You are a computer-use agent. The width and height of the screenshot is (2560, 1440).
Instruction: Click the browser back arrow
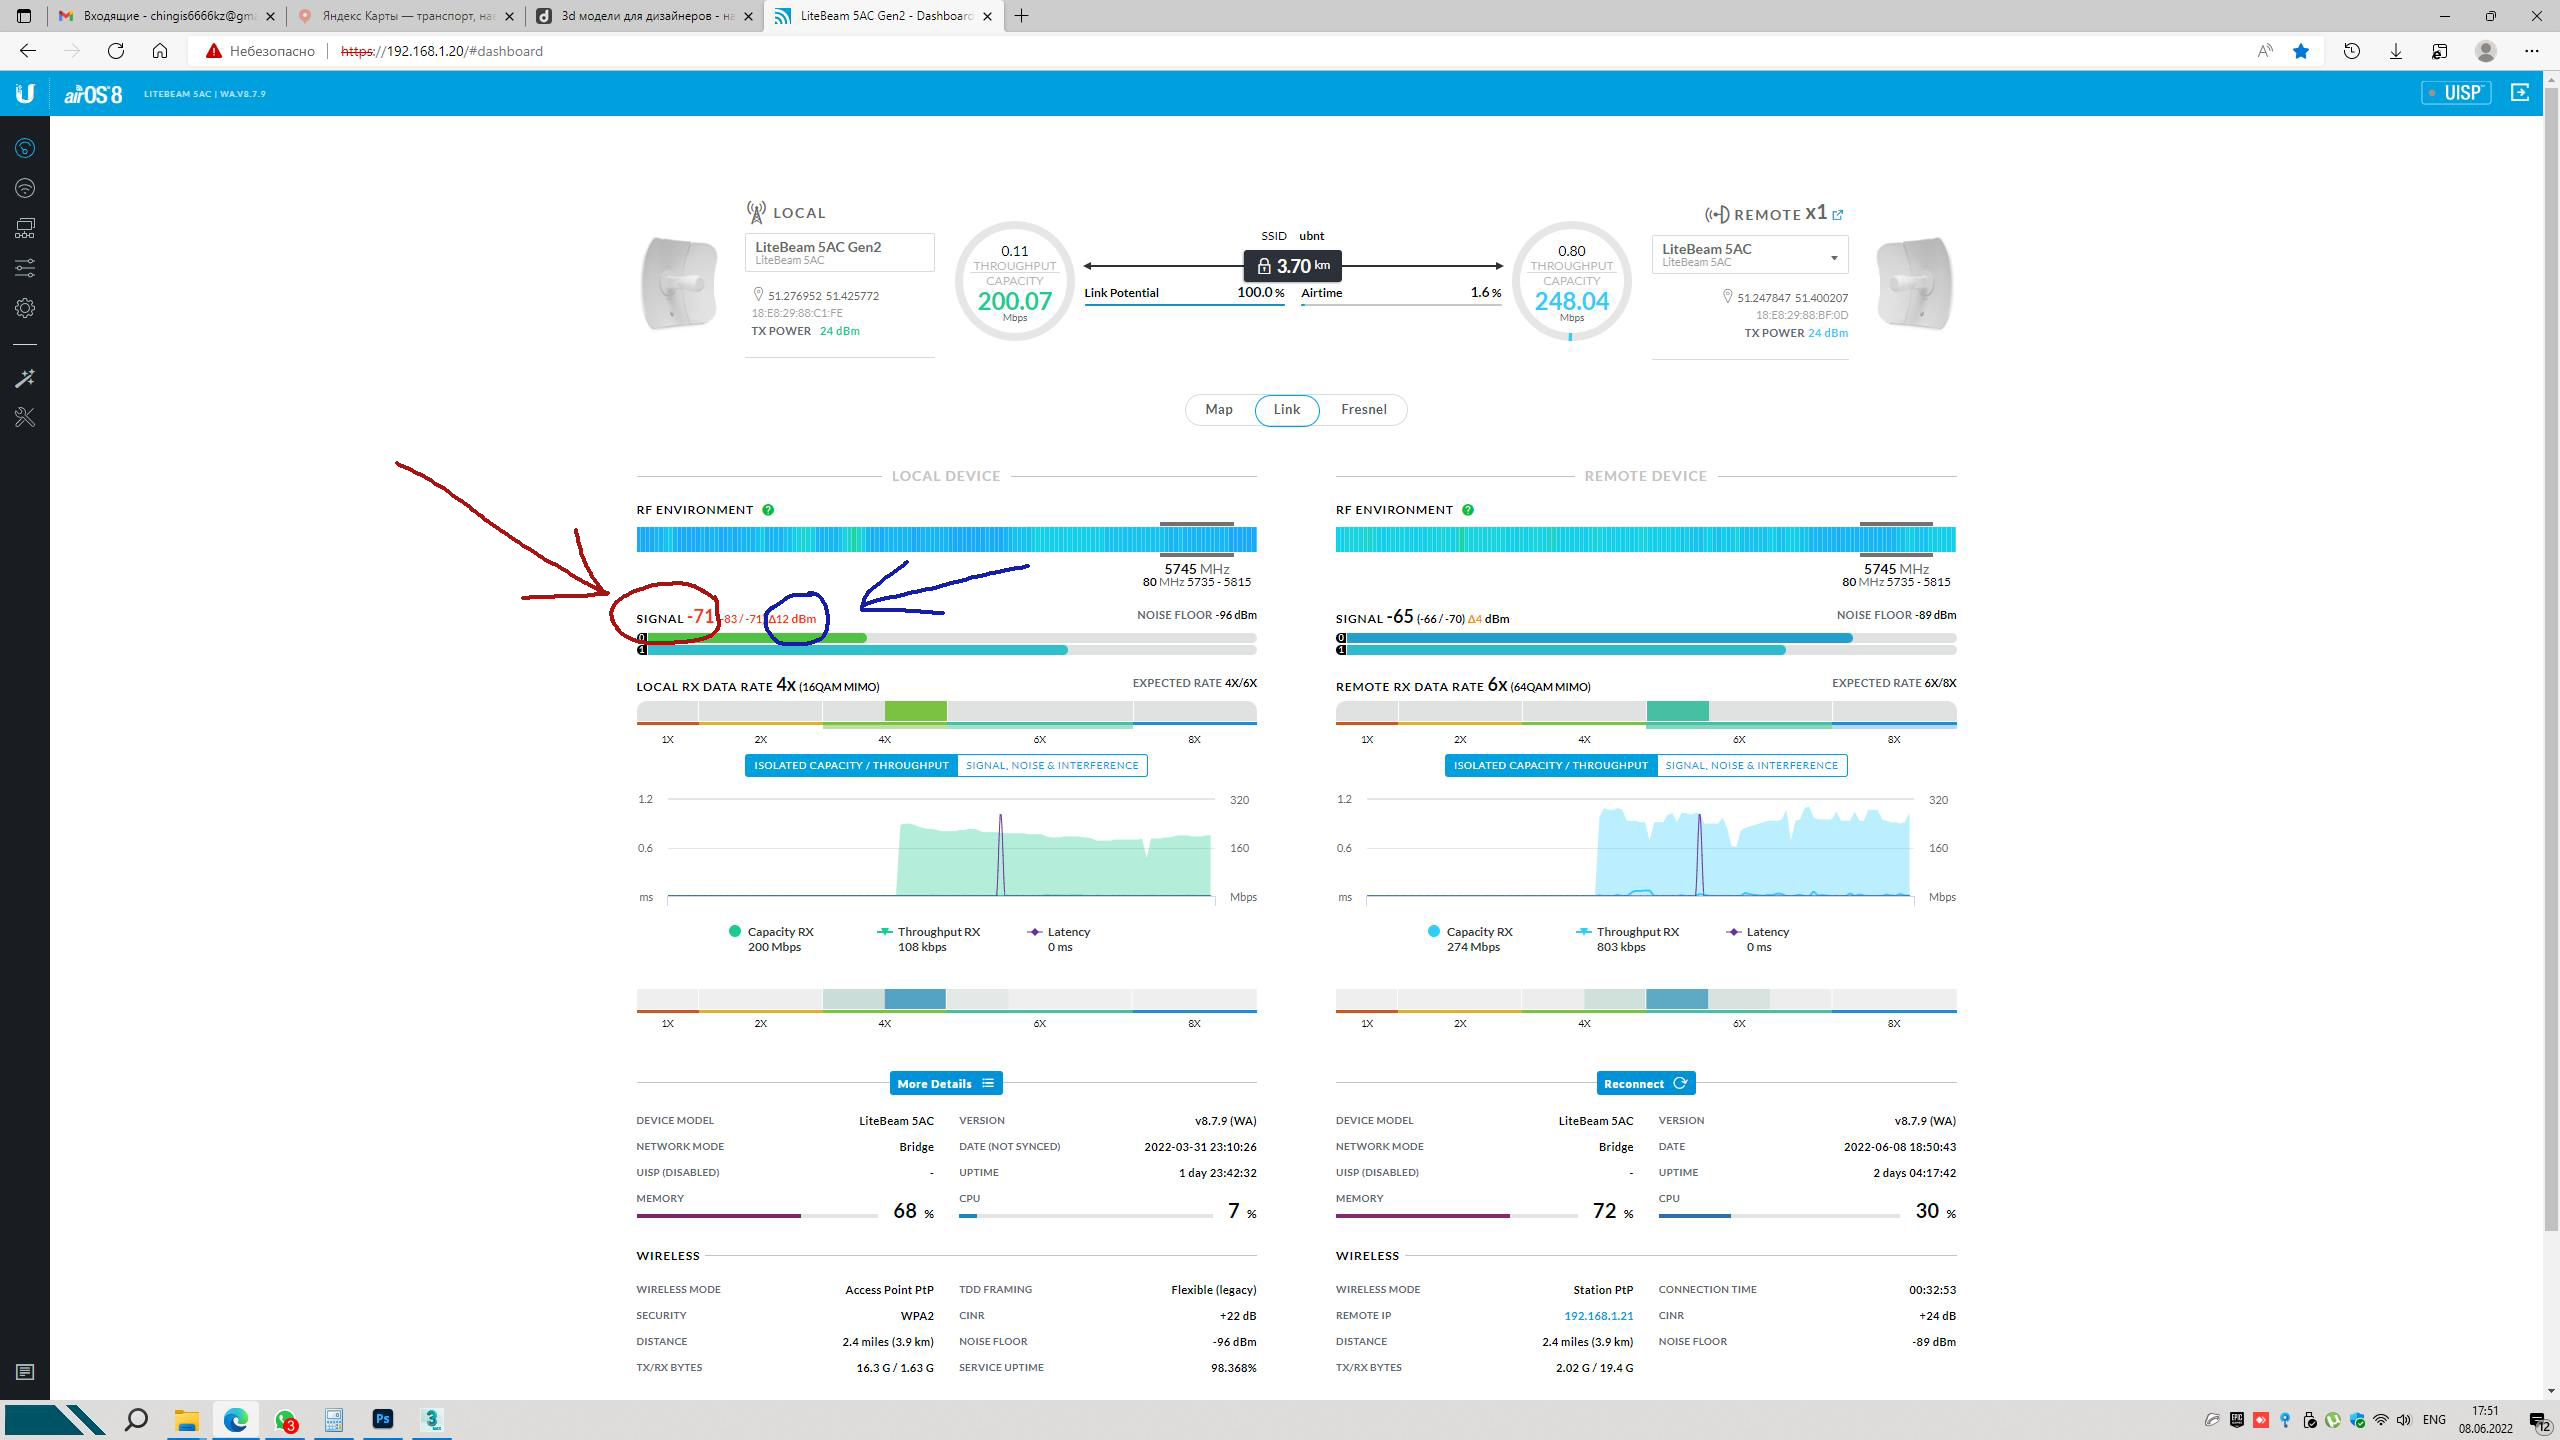(x=28, y=51)
